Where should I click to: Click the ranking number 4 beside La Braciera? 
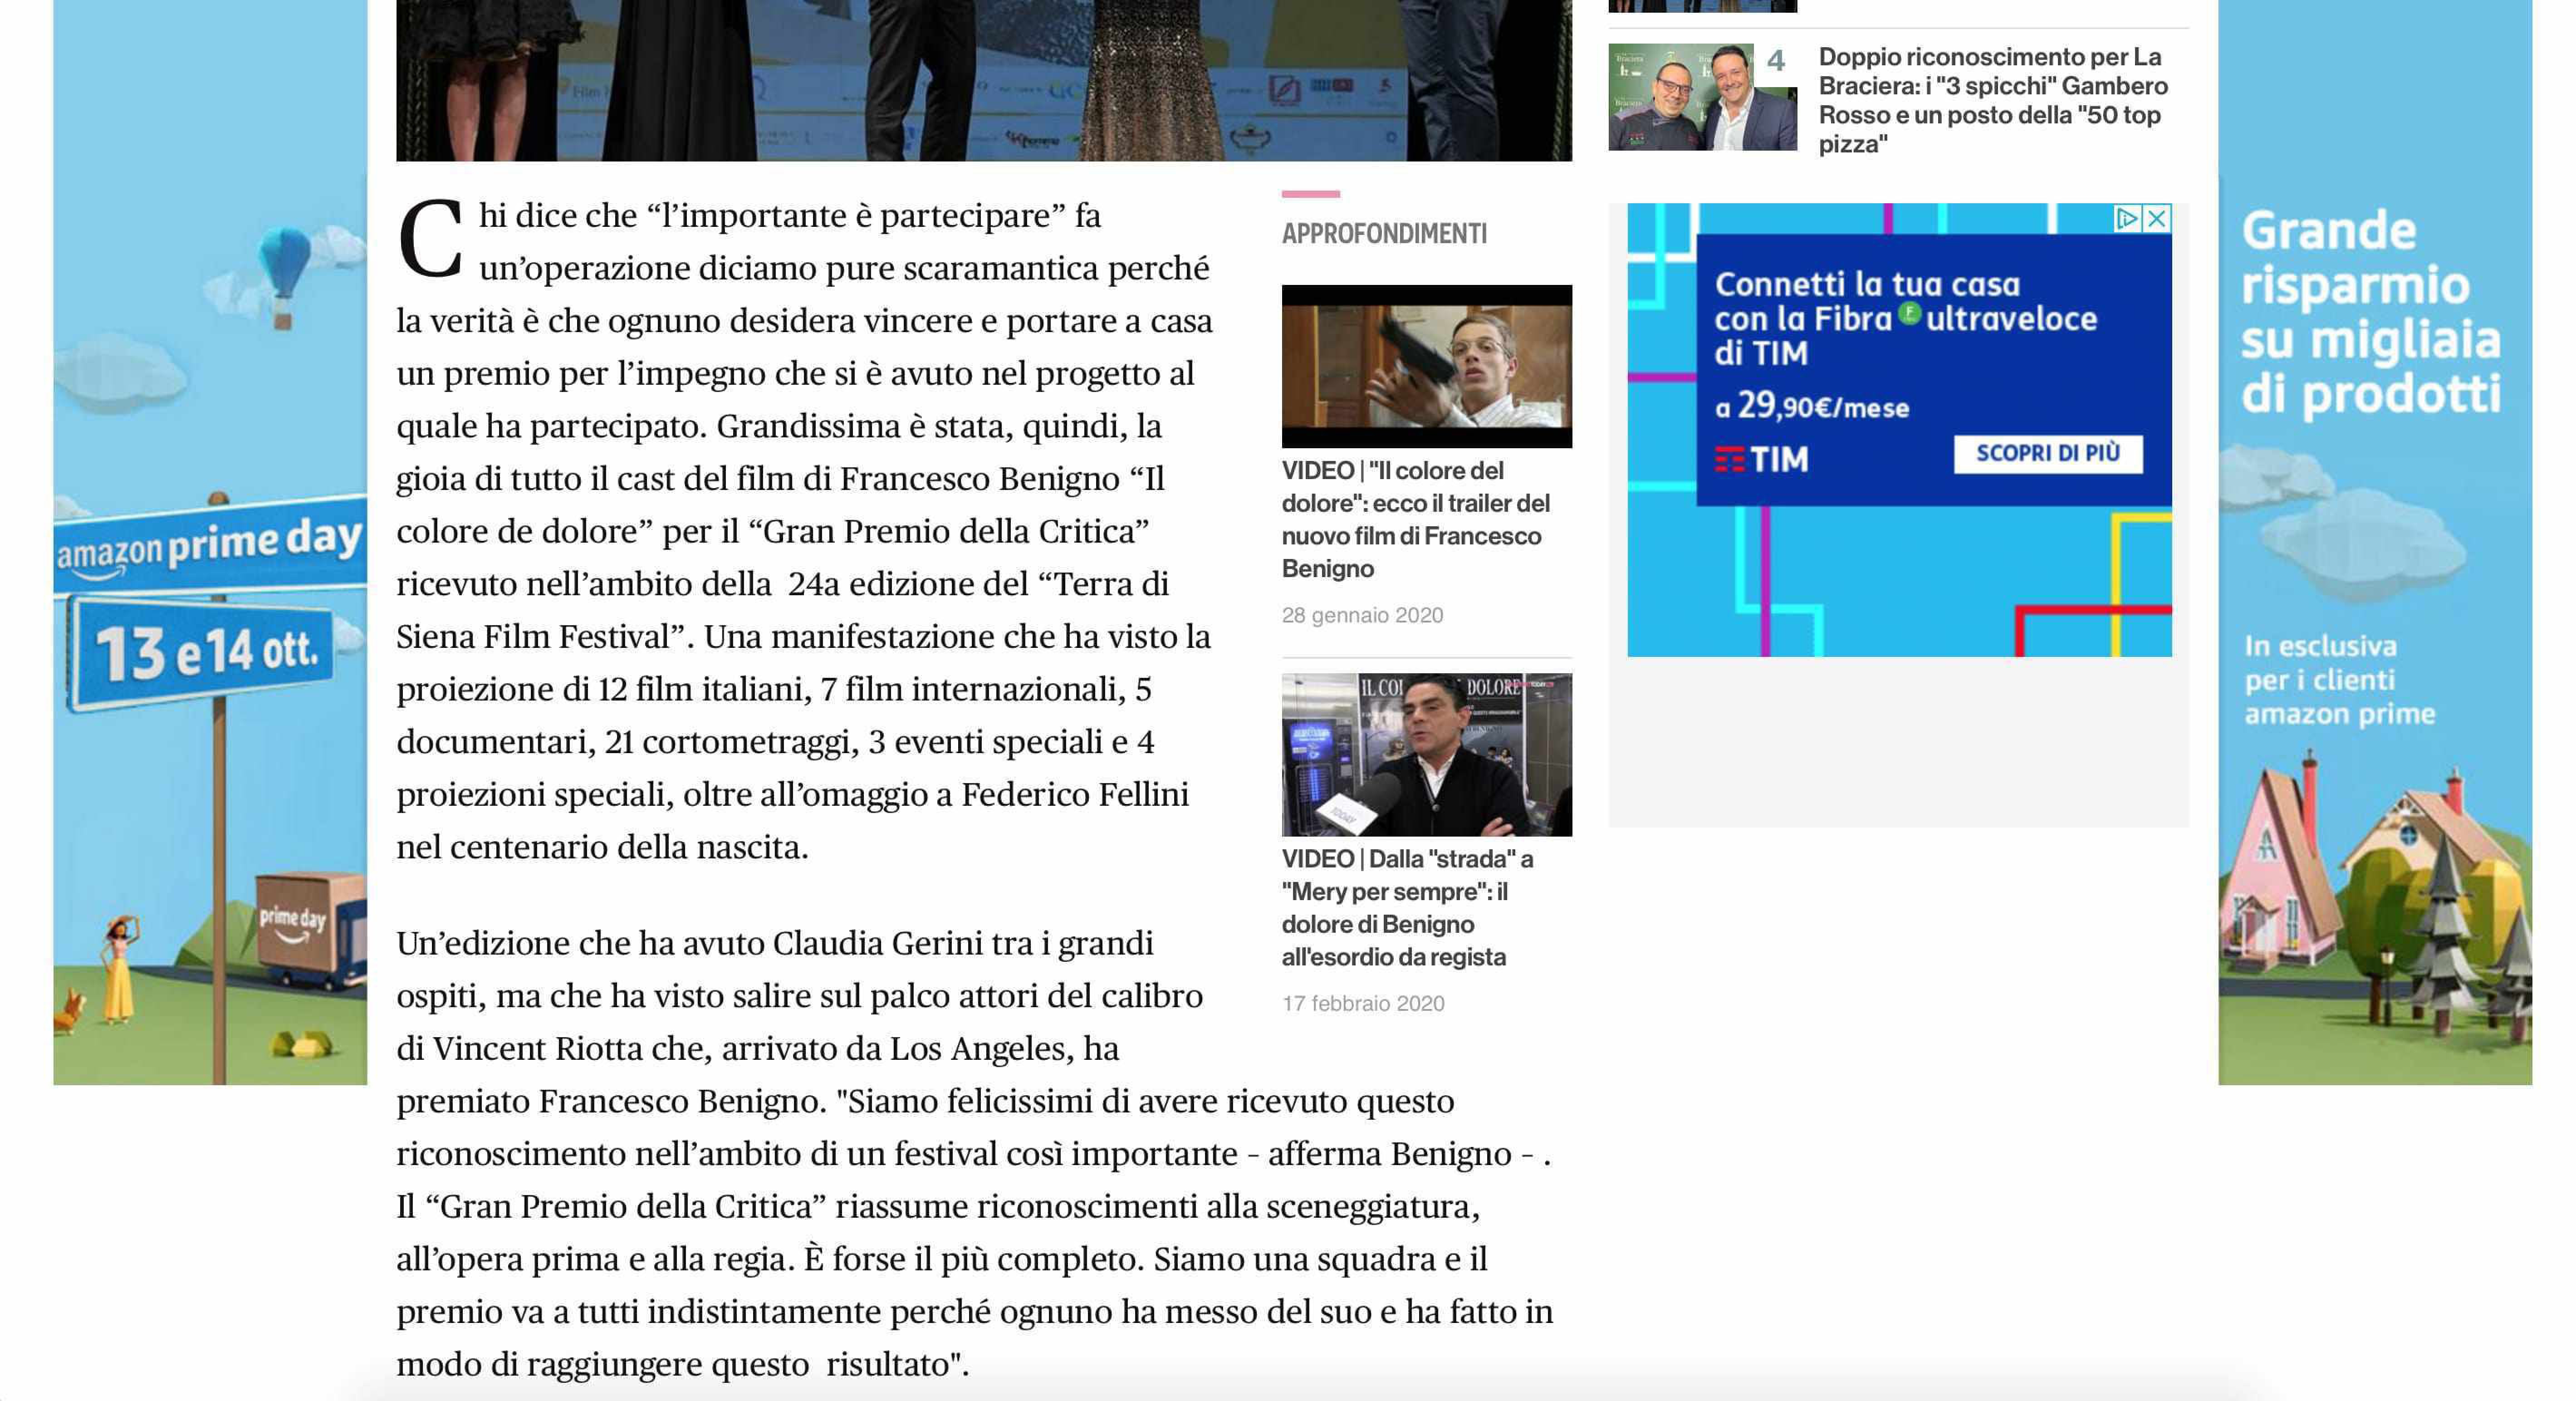point(1776,61)
